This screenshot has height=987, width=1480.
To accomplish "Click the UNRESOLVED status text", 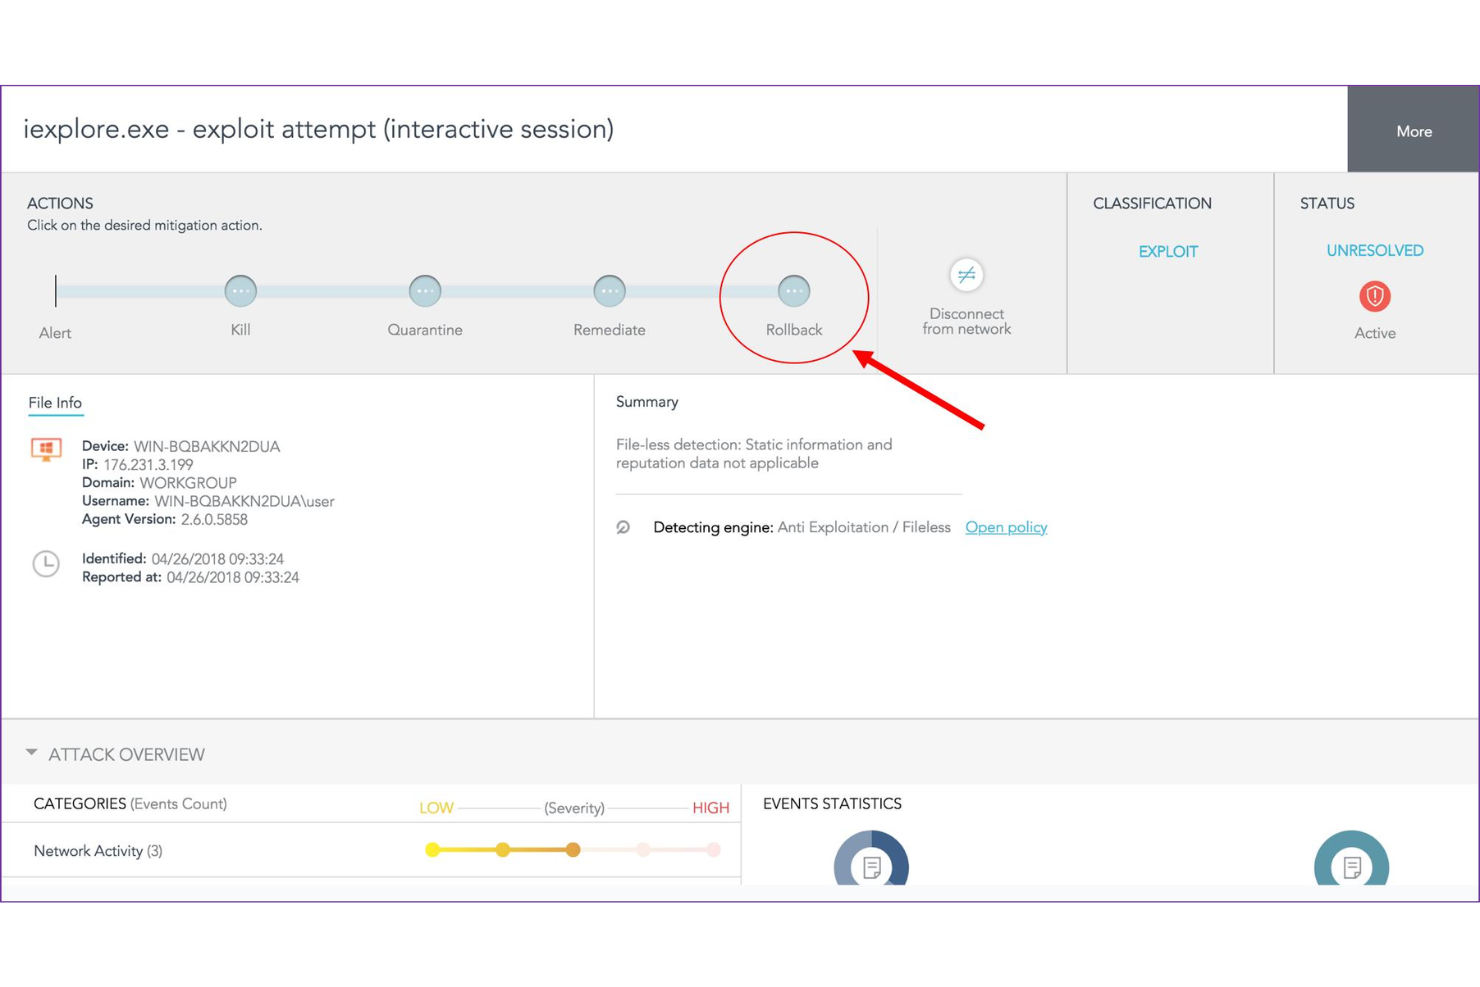I will pos(1374,250).
